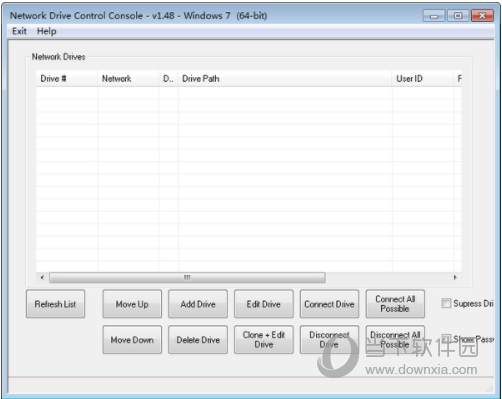Screen dimensions: 502x399
Task: Click the Disconnect Drive button
Action: tap(329, 340)
